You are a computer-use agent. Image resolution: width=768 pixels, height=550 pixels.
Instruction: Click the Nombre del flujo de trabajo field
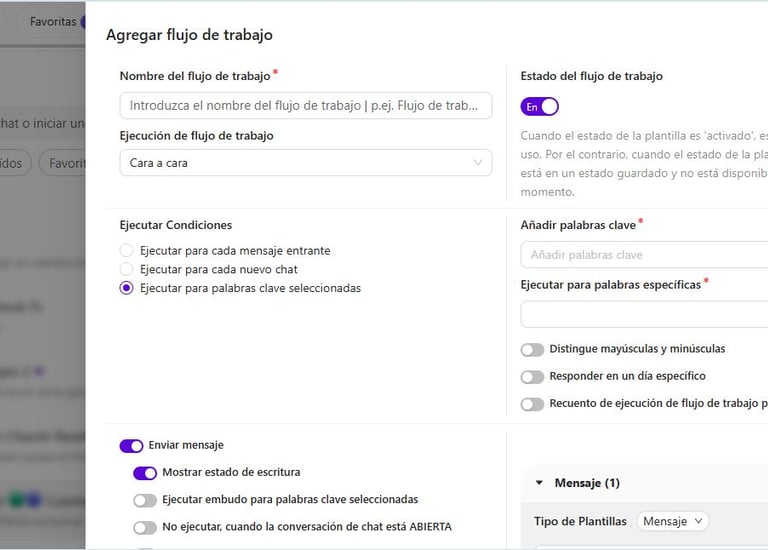[x=305, y=105]
